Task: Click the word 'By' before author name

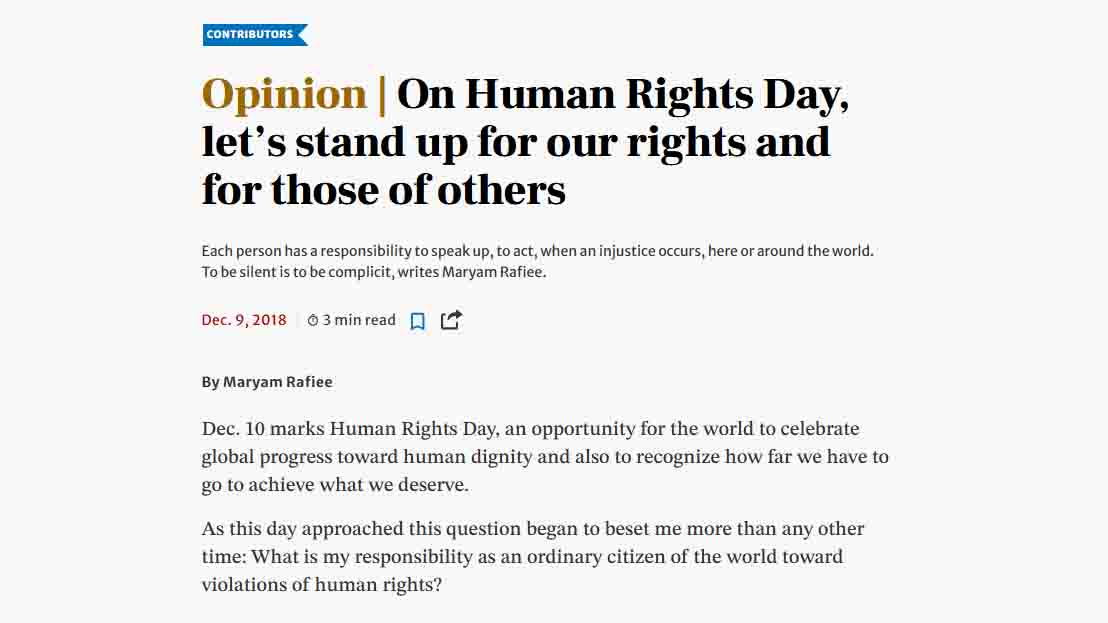Action: (x=211, y=382)
